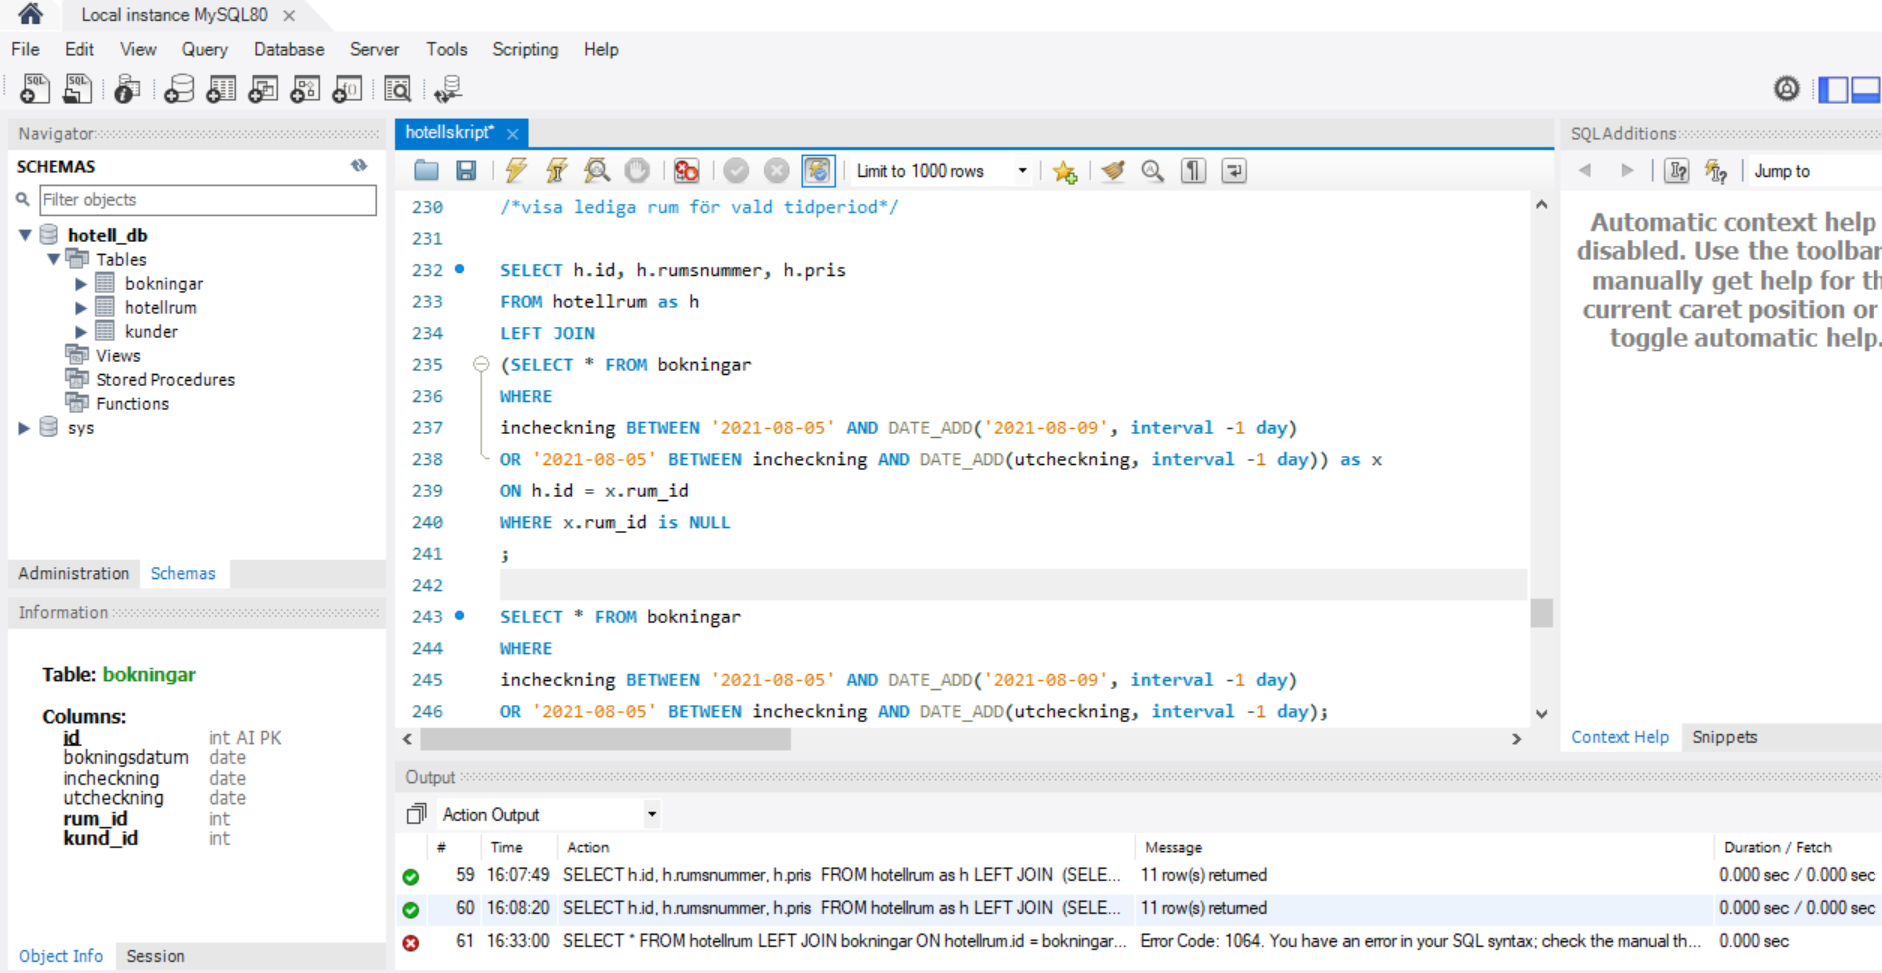Screen dimensions: 1882x973
Task: Toggle sidebar panel visibility
Action: tap(1833, 89)
